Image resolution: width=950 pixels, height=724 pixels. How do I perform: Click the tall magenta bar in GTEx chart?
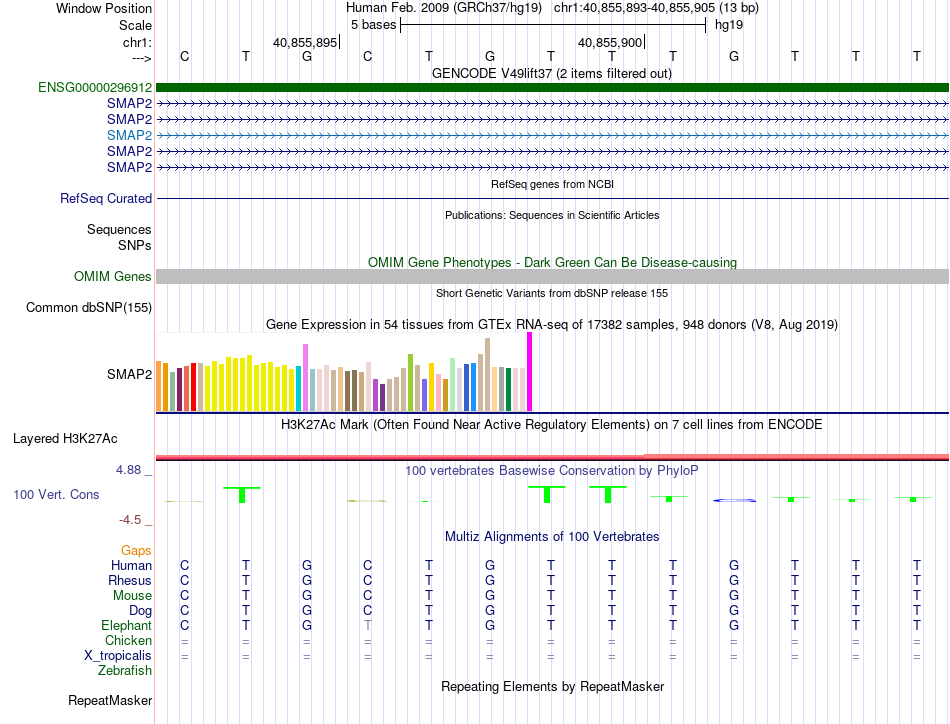530,372
